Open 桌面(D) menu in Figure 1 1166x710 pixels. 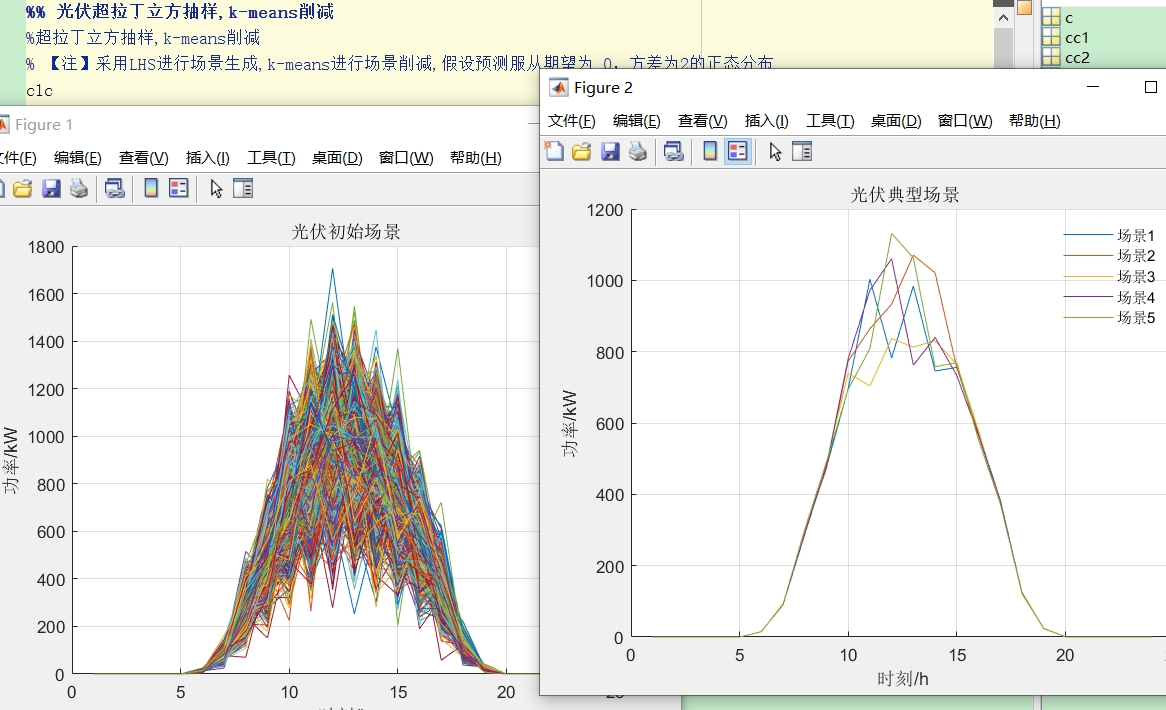click(337, 158)
